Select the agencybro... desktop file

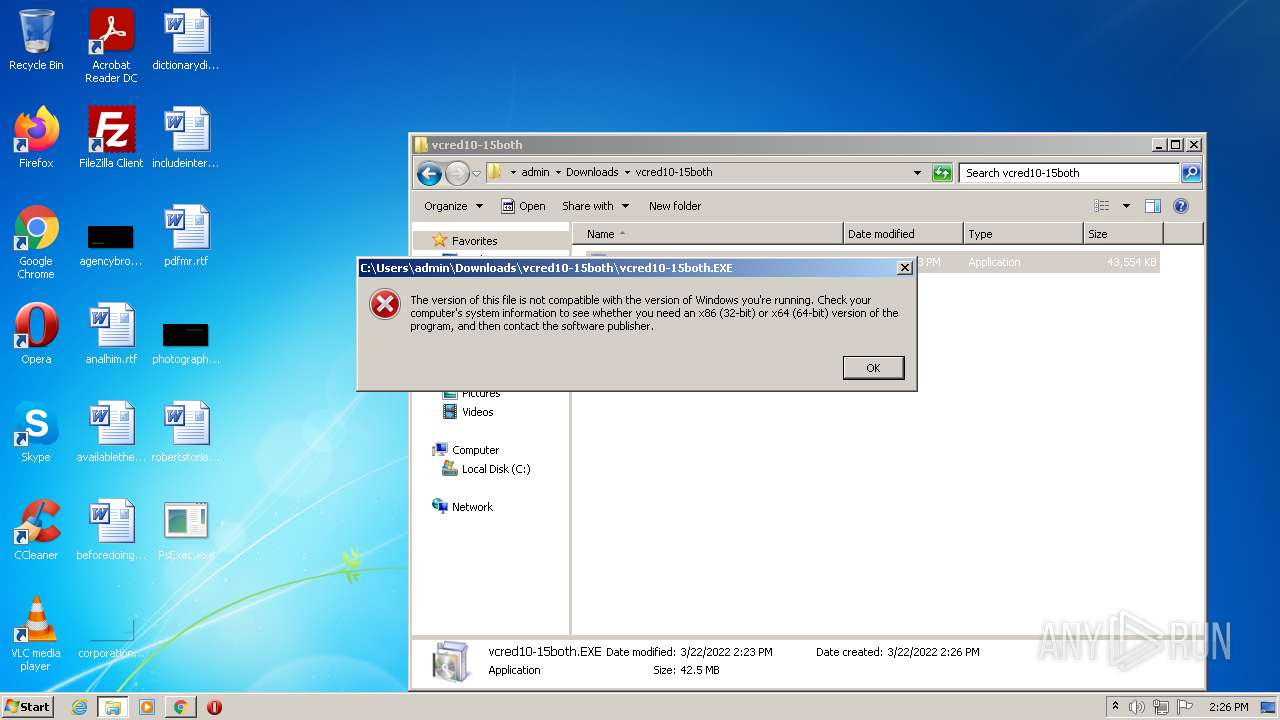[111, 242]
